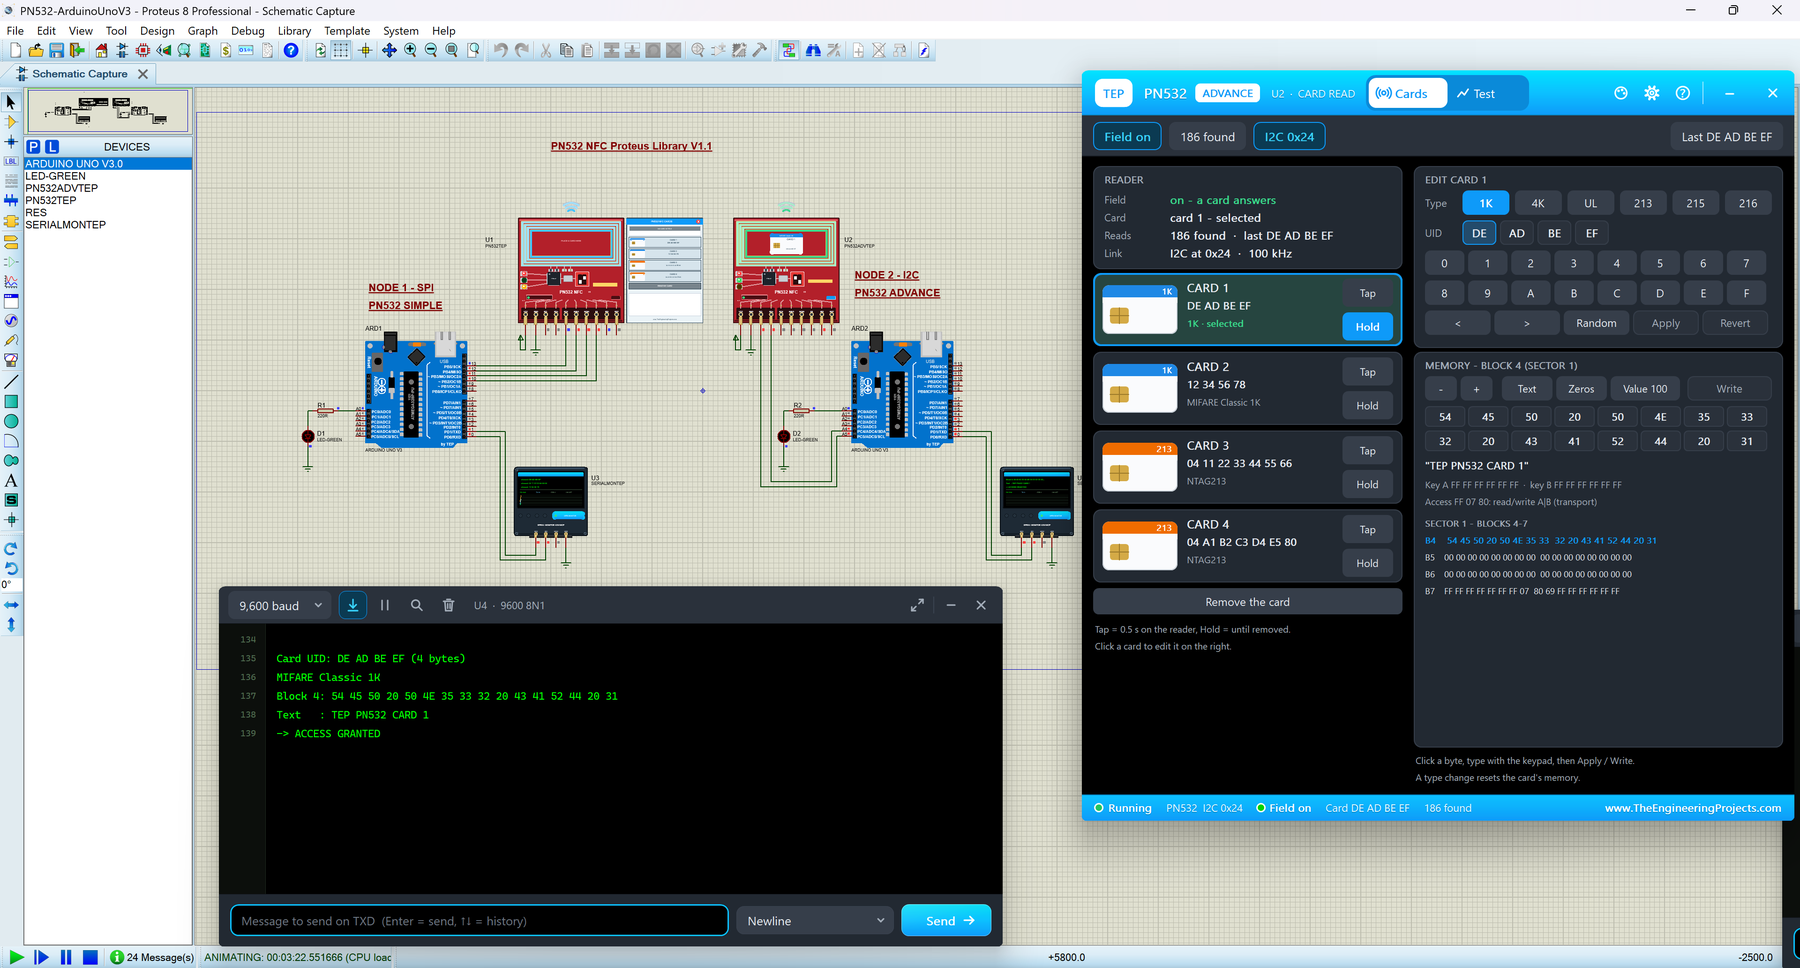
Task: Select UID byte AD in the card editor
Action: (1517, 233)
